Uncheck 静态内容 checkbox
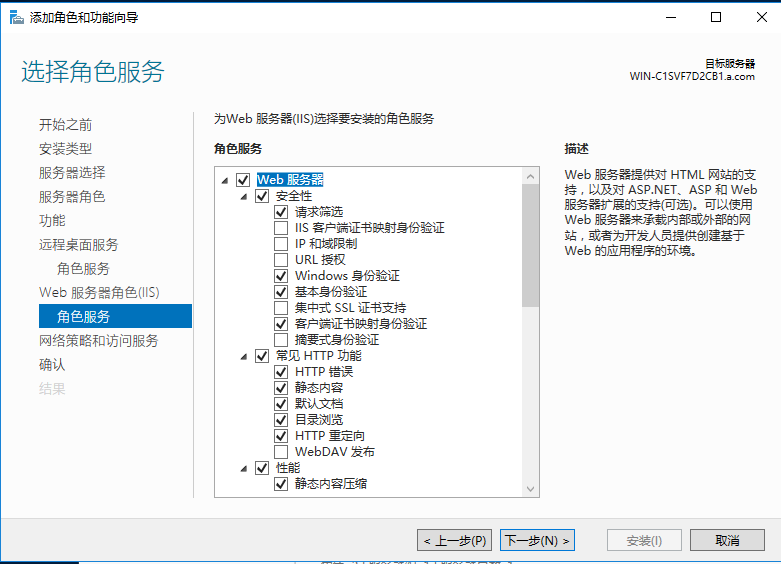 [x=281, y=388]
